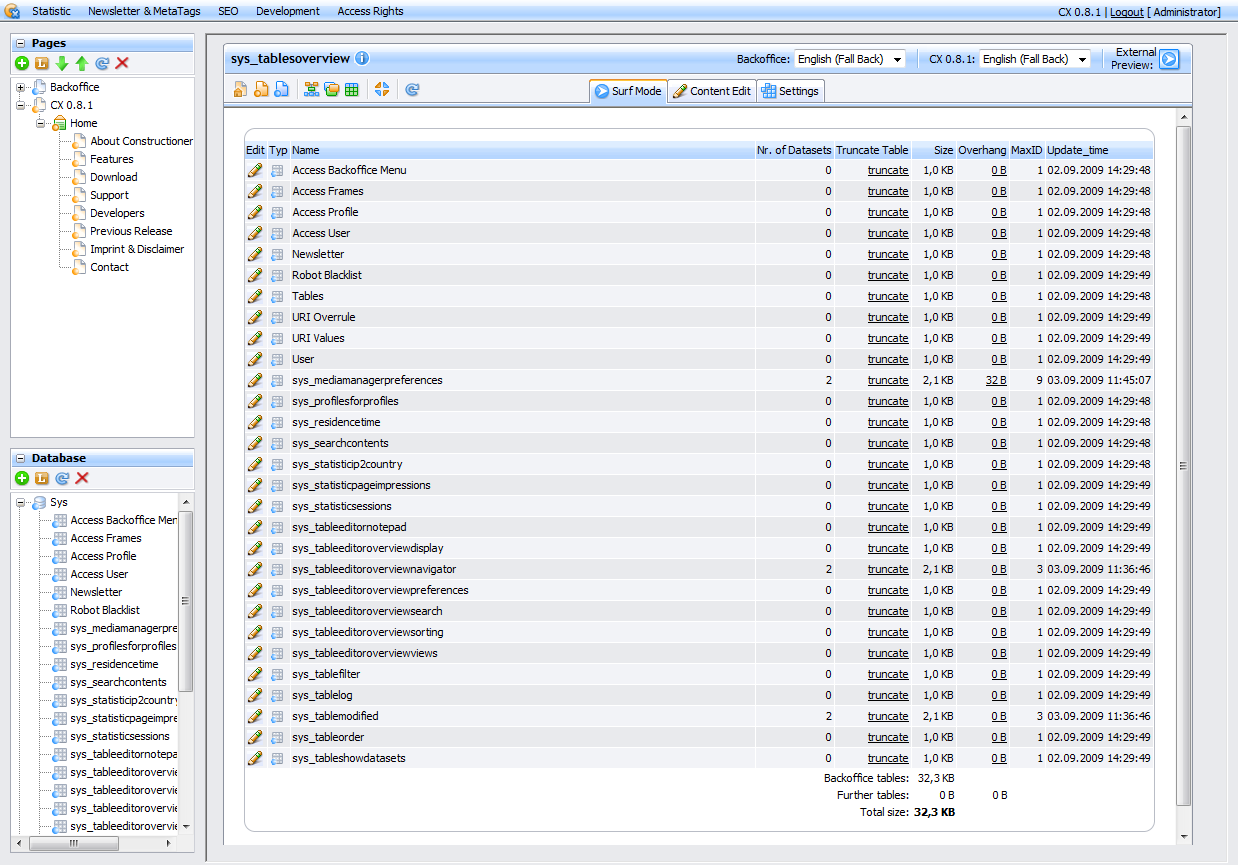Collapse the Database panel

coord(21,458)
